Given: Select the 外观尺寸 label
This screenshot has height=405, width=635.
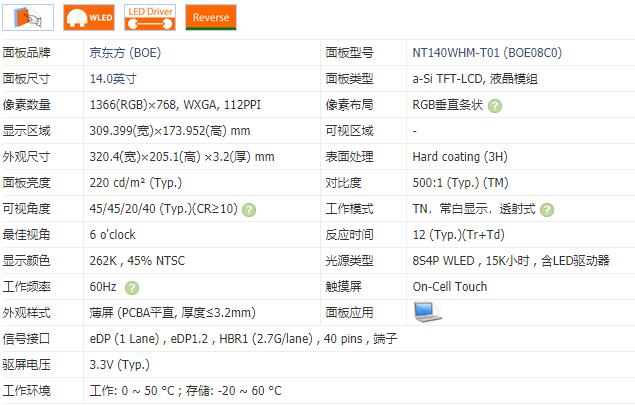Looking at the screenshot, I should pos(26,157).
